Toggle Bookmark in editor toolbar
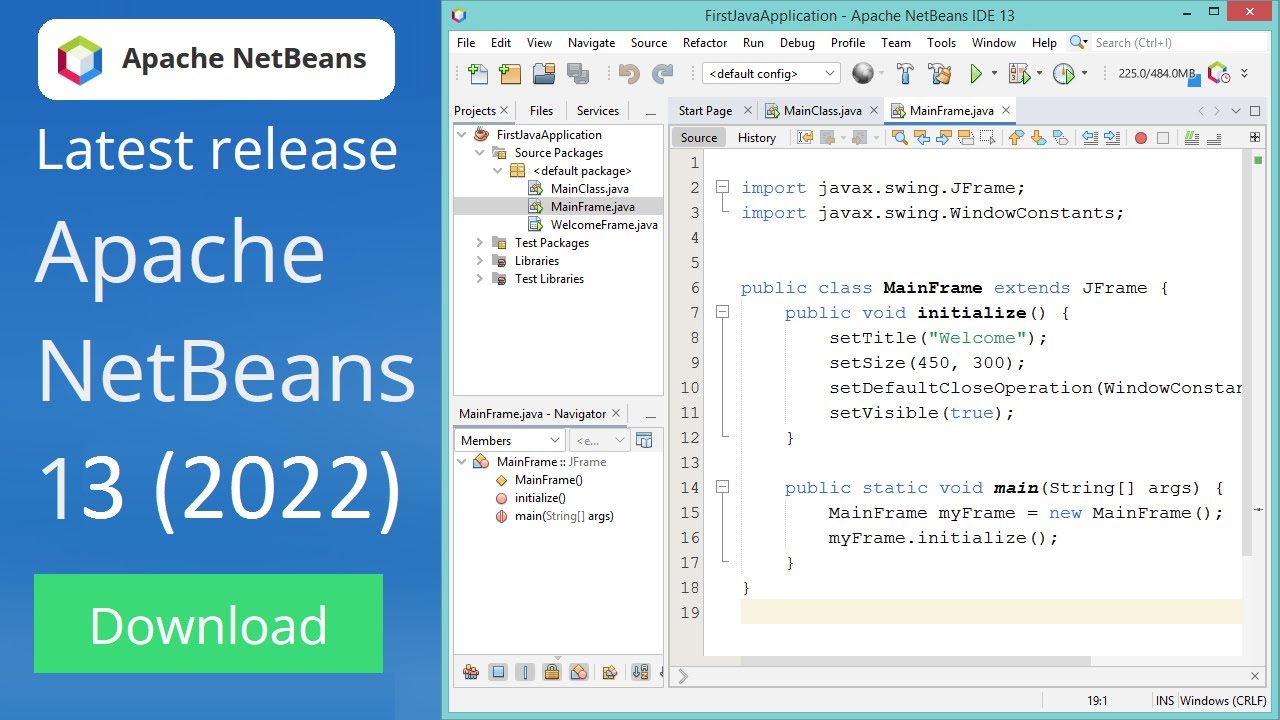This screenshot has width=1280, height=720. pos(1060,138)
